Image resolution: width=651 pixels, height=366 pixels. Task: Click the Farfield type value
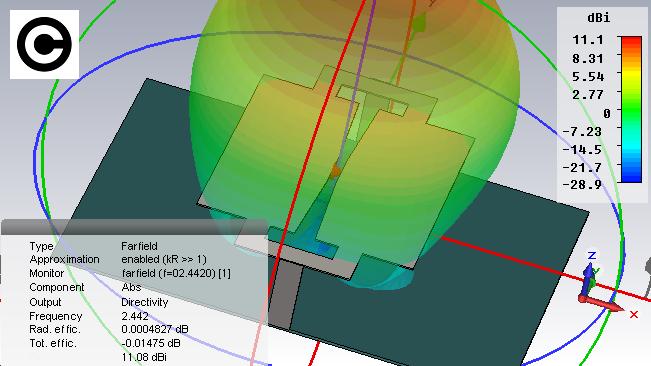click(139, 246)
